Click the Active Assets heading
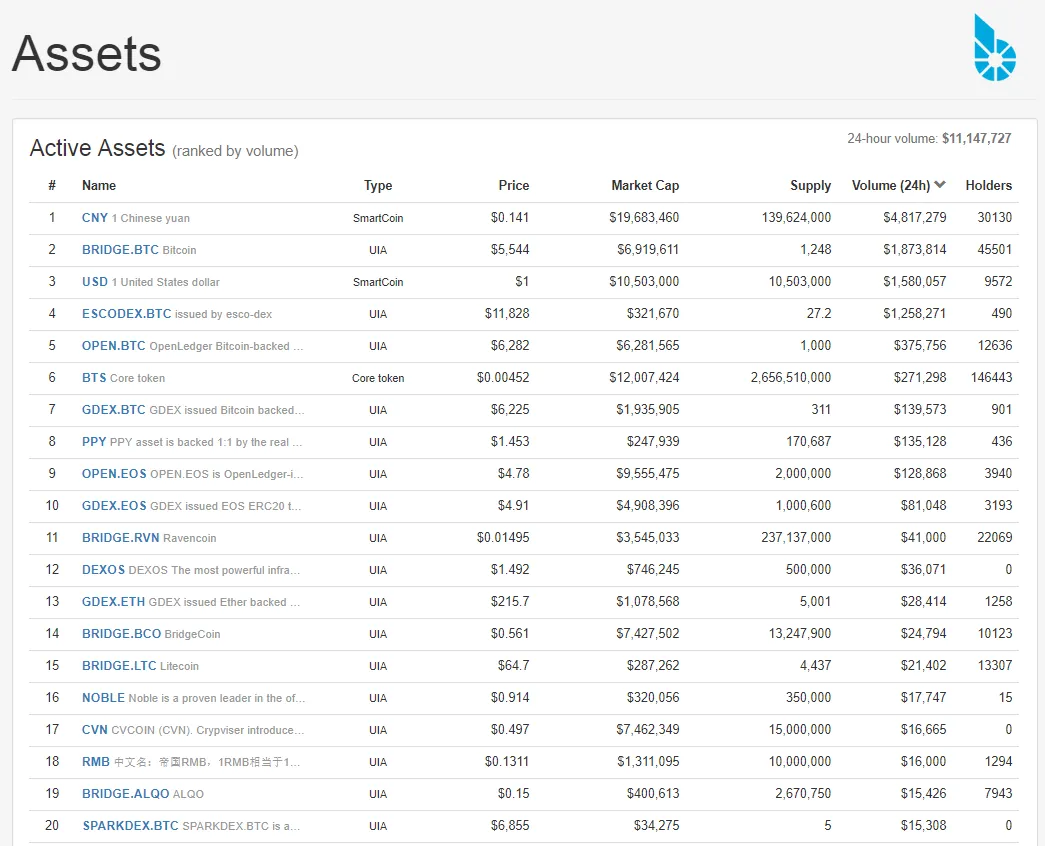This screenshot has width=1045, height=846. coord(97,148)
